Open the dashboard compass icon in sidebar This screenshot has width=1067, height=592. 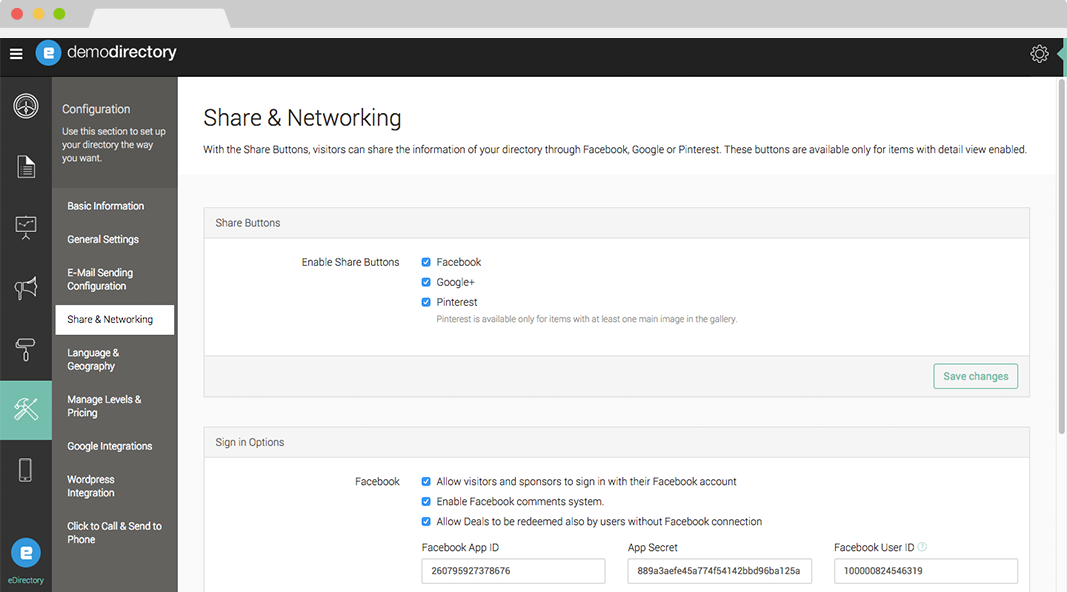coord(26,106)
